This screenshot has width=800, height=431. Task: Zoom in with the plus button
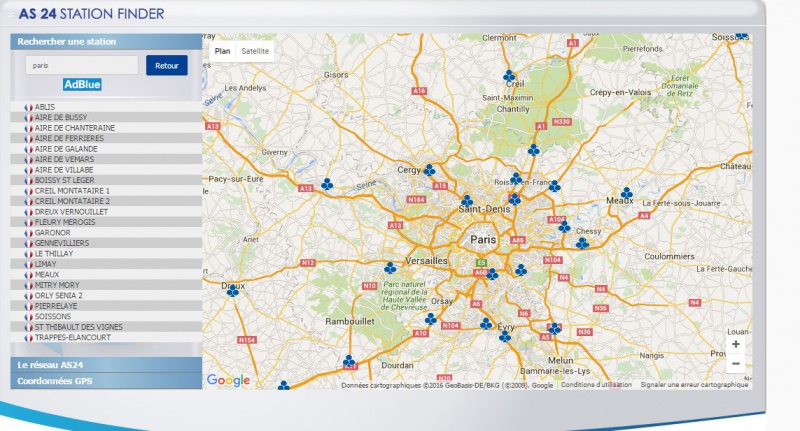pos(736,344)
